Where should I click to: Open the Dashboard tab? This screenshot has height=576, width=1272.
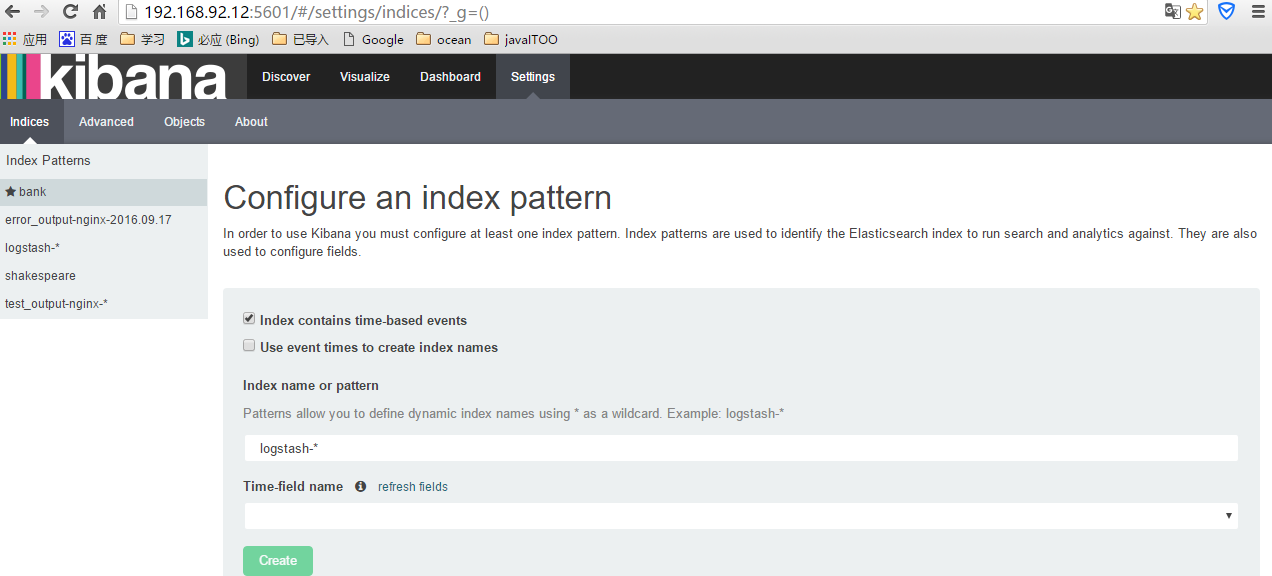(x=450, y=77)
